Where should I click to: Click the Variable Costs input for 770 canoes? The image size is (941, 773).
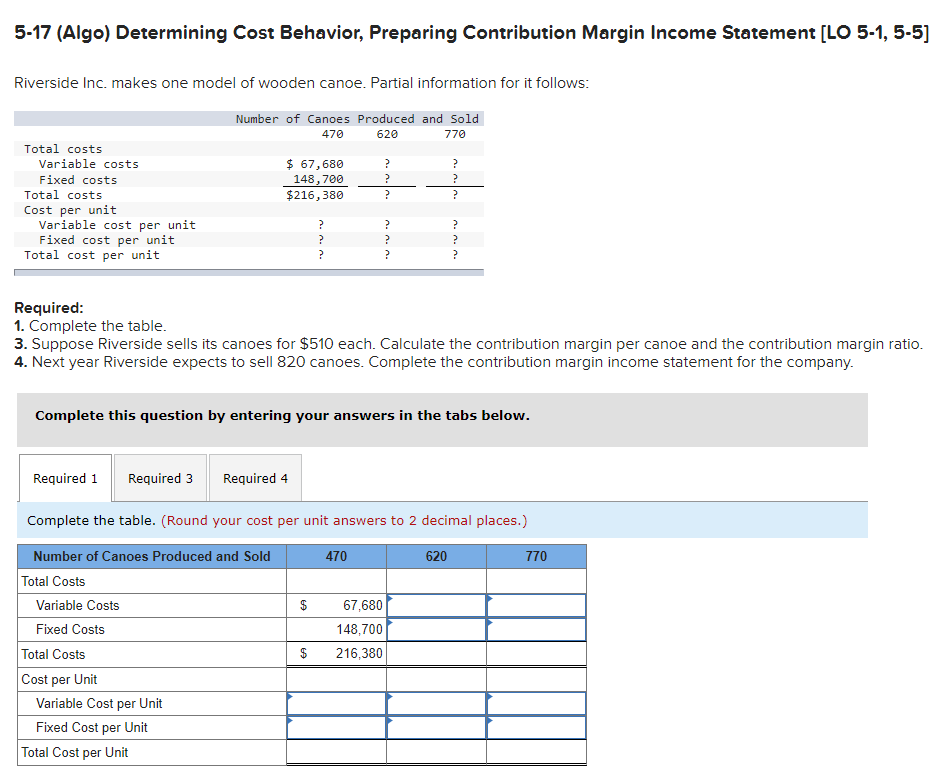tap(536, 604)
